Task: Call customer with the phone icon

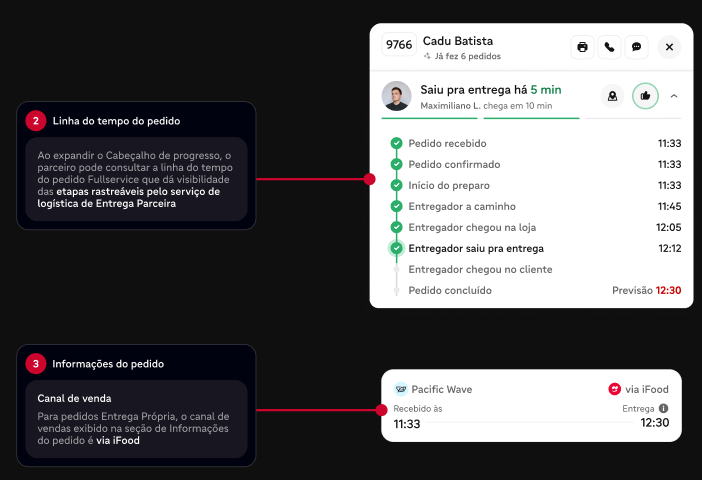Action: [x=609, y=47]
